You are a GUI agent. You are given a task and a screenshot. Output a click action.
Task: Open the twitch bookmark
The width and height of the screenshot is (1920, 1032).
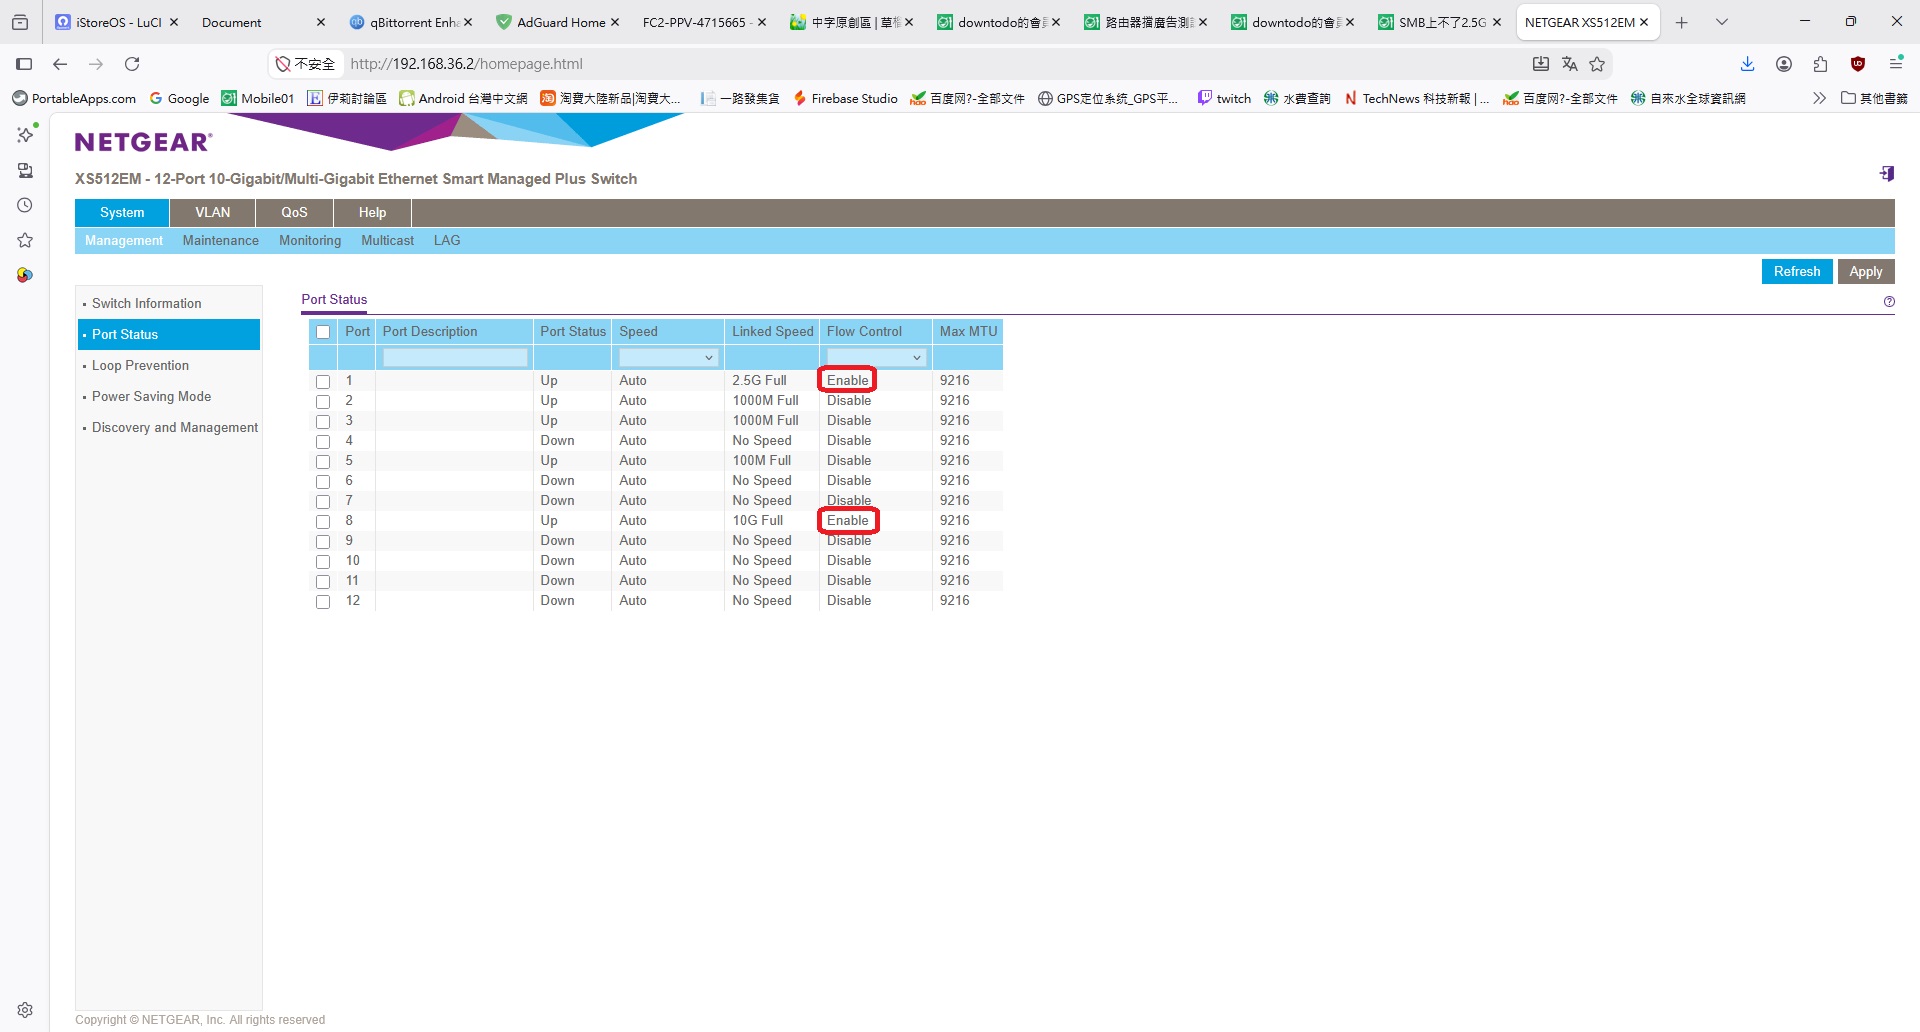(x=1224, y=98)
